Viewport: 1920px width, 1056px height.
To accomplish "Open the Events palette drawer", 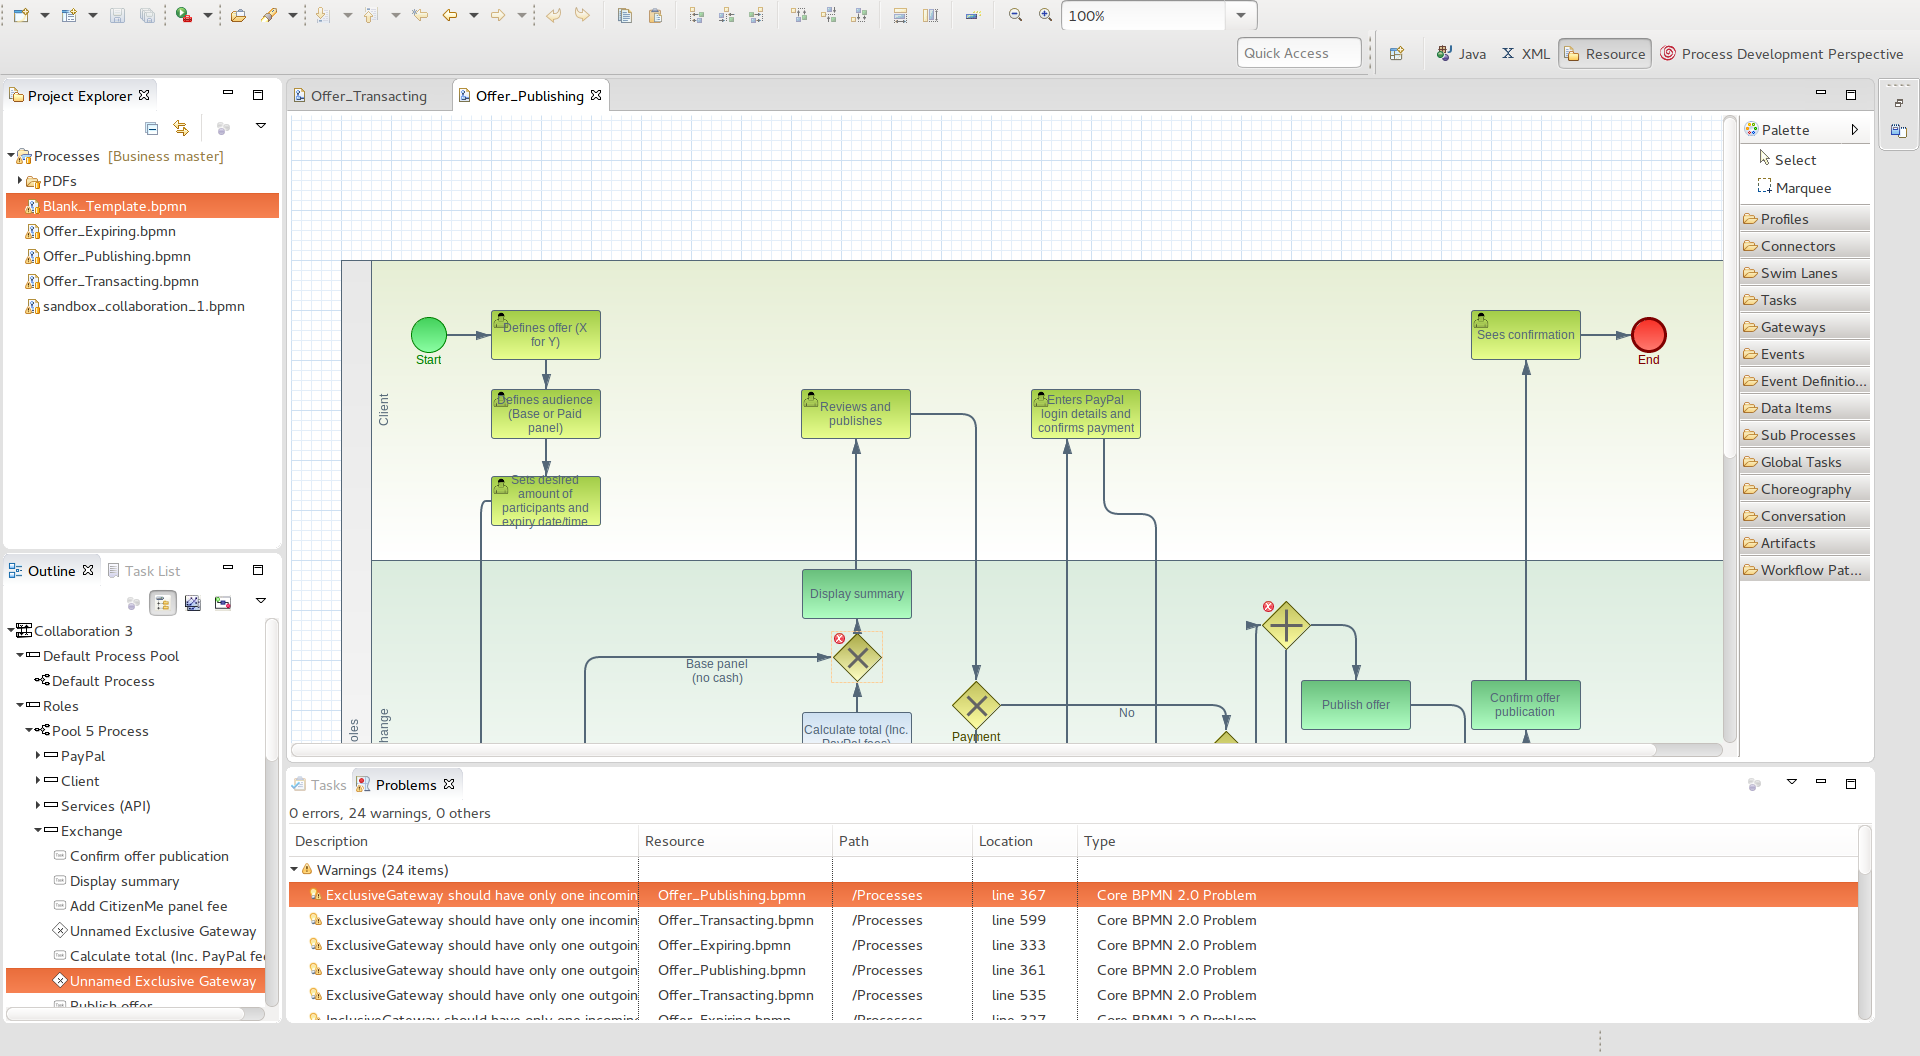I will point(1805,354).
